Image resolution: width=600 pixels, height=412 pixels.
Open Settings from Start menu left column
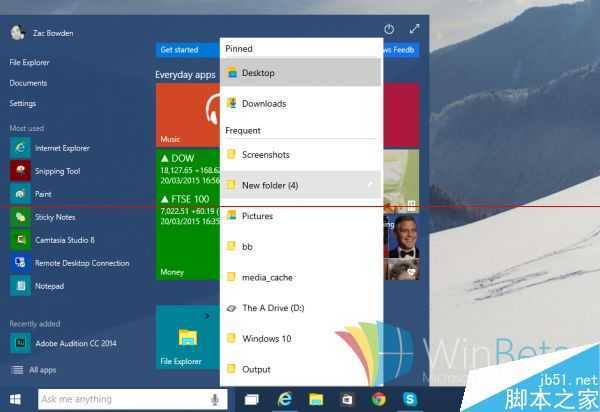pyautogui.click(x=23, y=104)
